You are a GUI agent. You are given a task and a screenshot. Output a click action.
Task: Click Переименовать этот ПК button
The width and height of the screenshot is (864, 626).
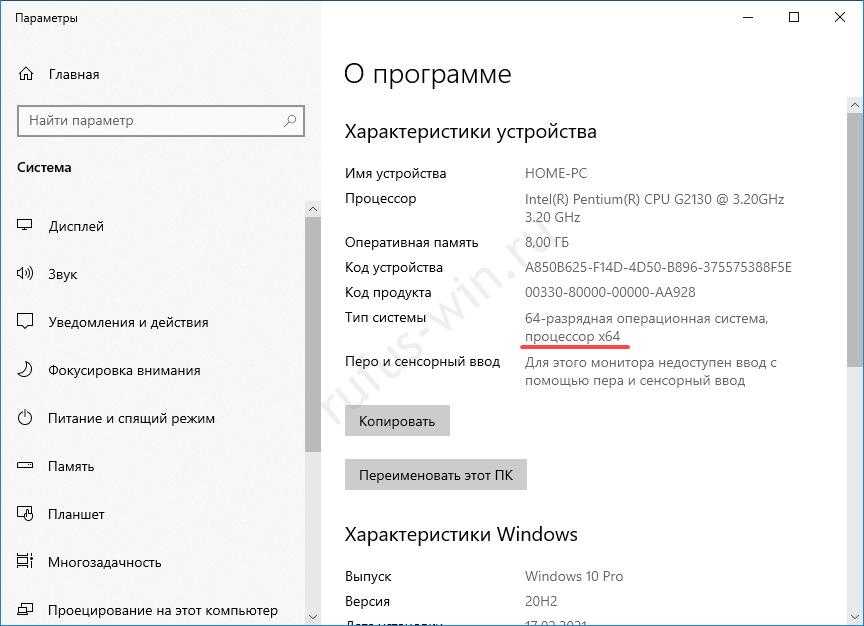[x=436, y=474]
